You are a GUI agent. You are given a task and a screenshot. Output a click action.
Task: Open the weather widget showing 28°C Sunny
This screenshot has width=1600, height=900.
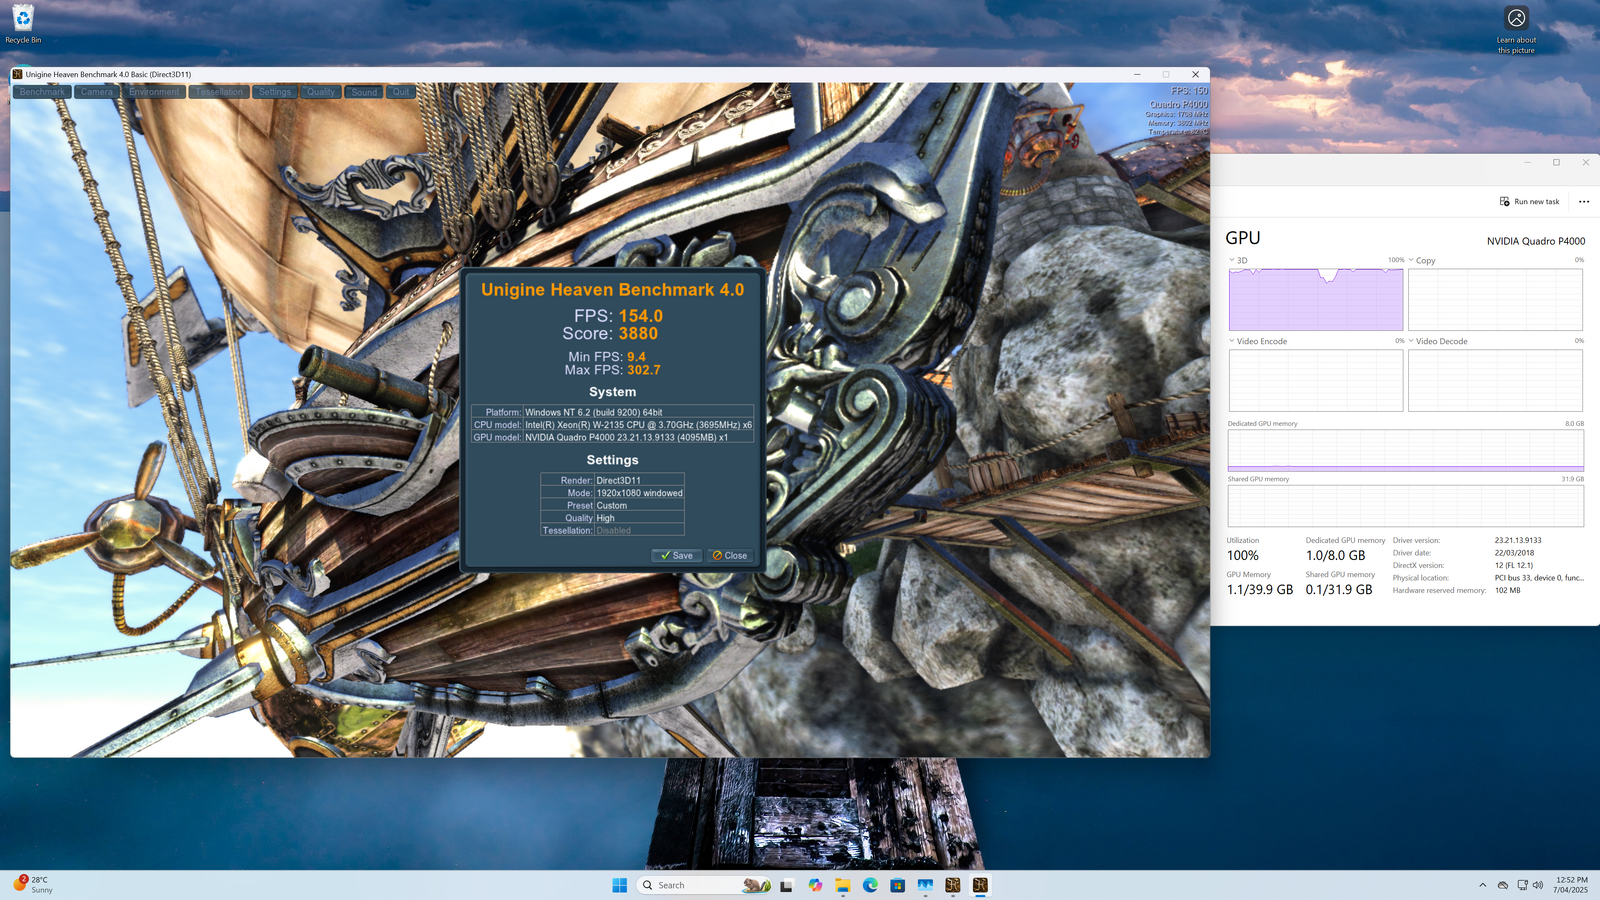tap(34, 885)
